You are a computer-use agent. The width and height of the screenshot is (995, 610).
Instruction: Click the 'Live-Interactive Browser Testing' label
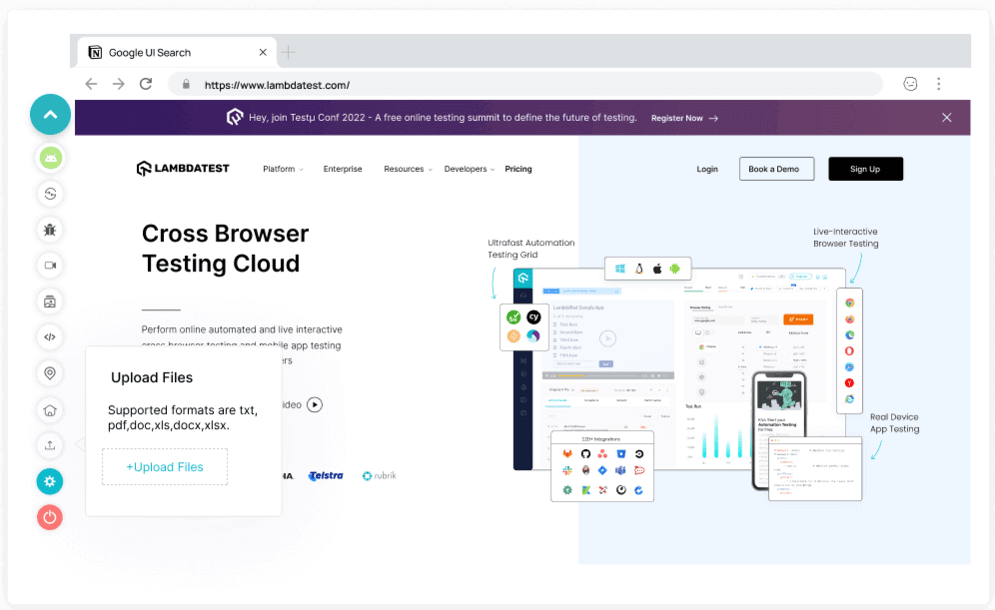click(x=846, y=237)
